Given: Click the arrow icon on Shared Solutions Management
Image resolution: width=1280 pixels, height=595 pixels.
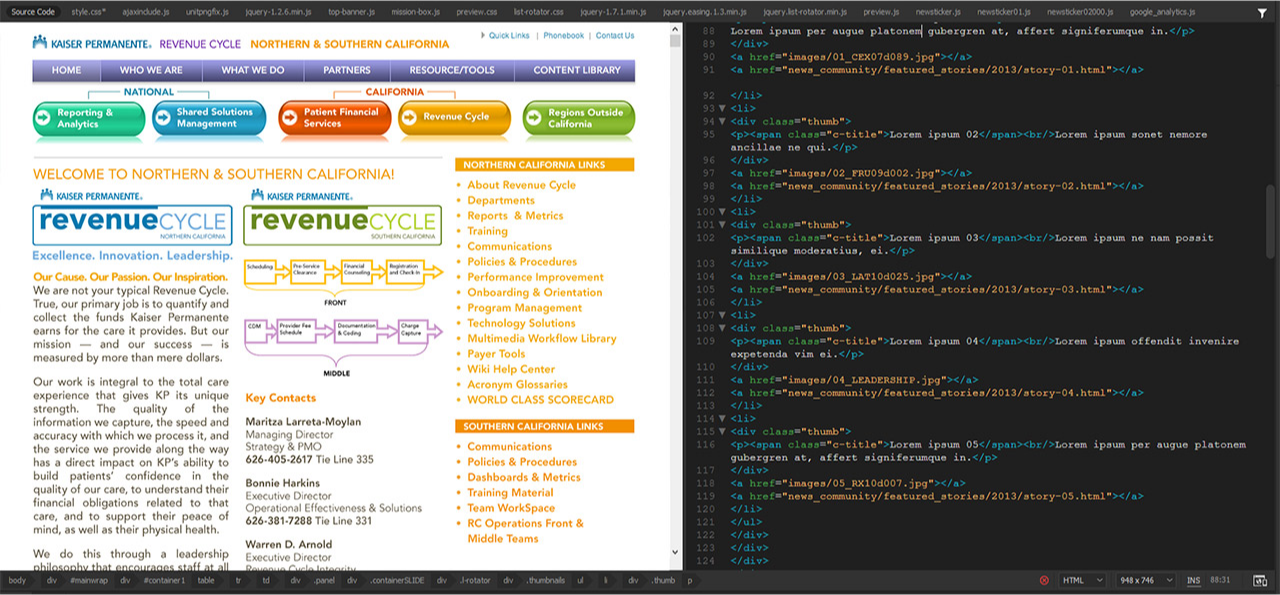Looking at the screenshot, I should pyautogui.click(x=163, y=118).
